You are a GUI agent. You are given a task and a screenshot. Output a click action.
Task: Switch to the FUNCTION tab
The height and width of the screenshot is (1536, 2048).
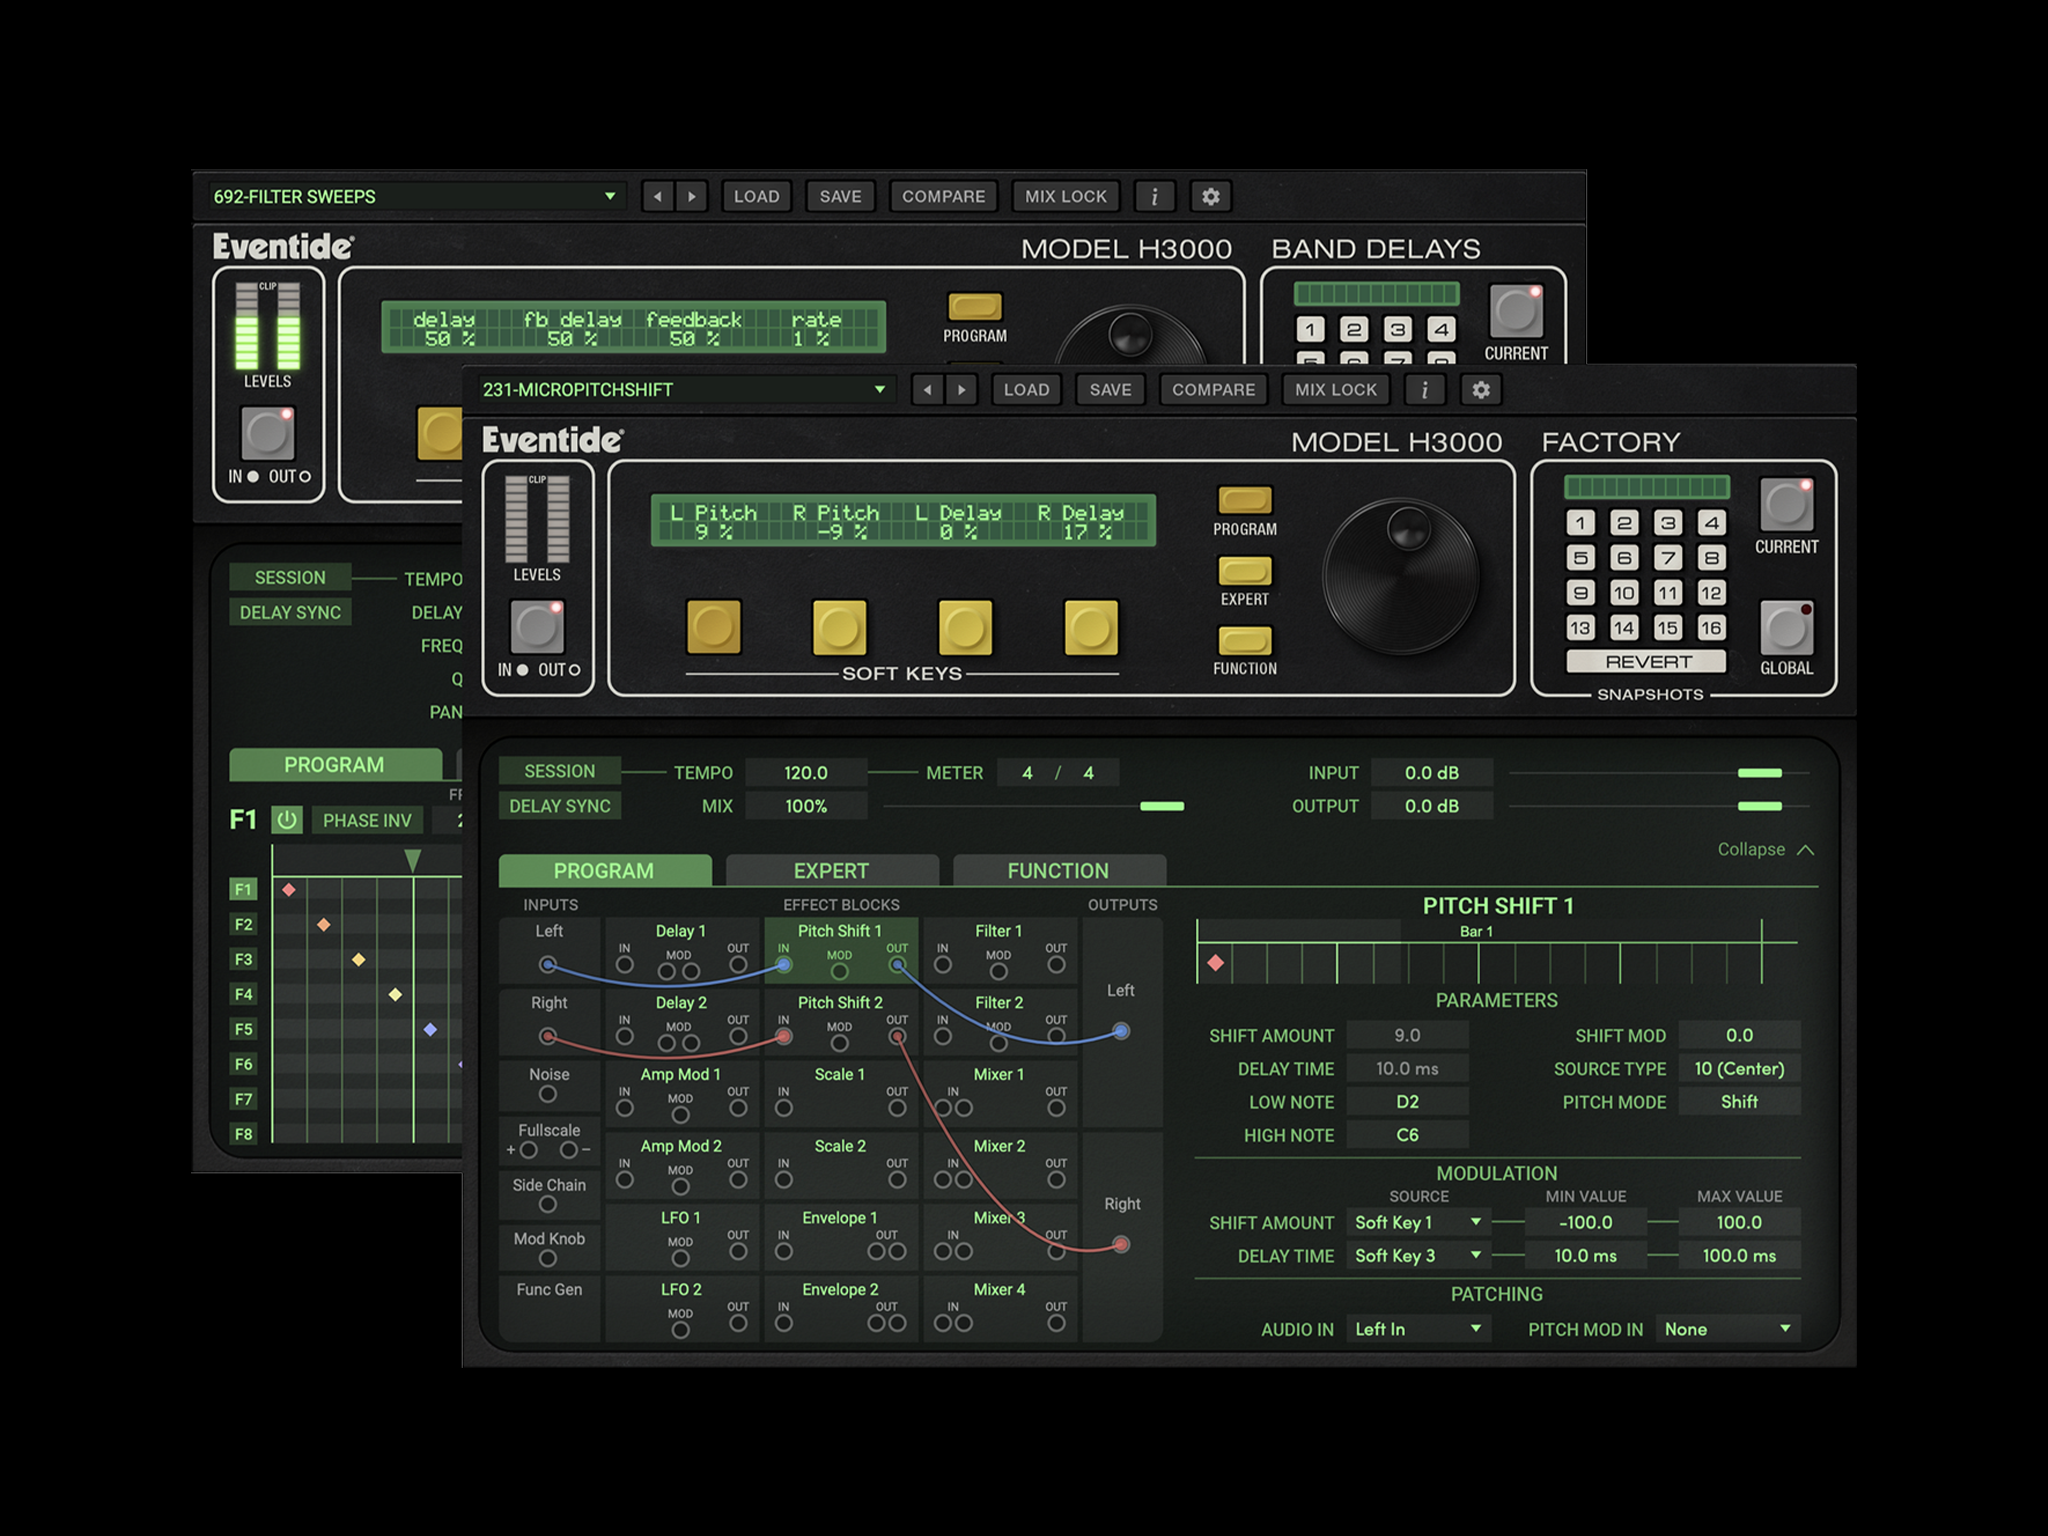click(x=1058, y=870)
